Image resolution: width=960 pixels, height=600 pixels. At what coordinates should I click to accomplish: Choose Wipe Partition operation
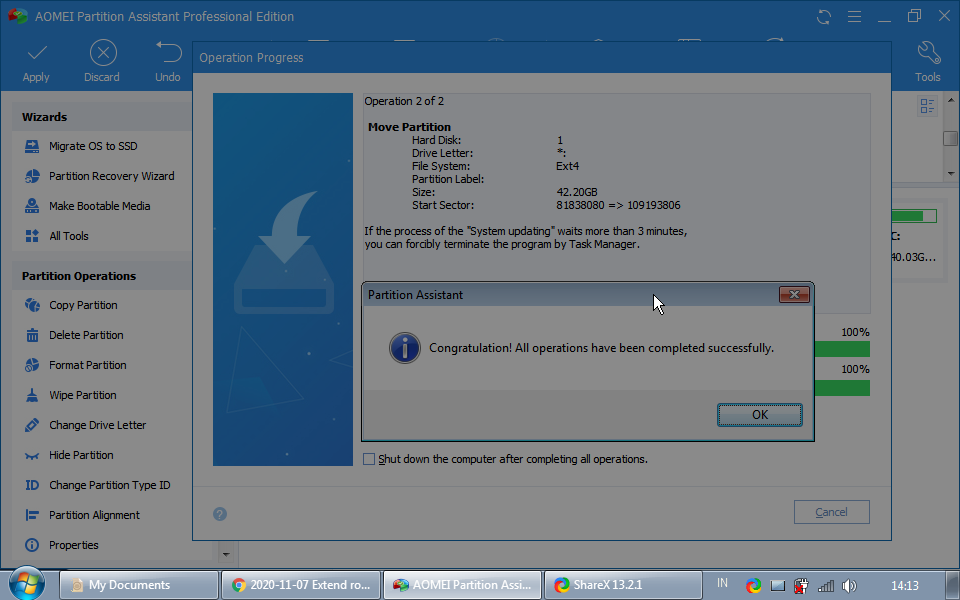coord(83,396)
